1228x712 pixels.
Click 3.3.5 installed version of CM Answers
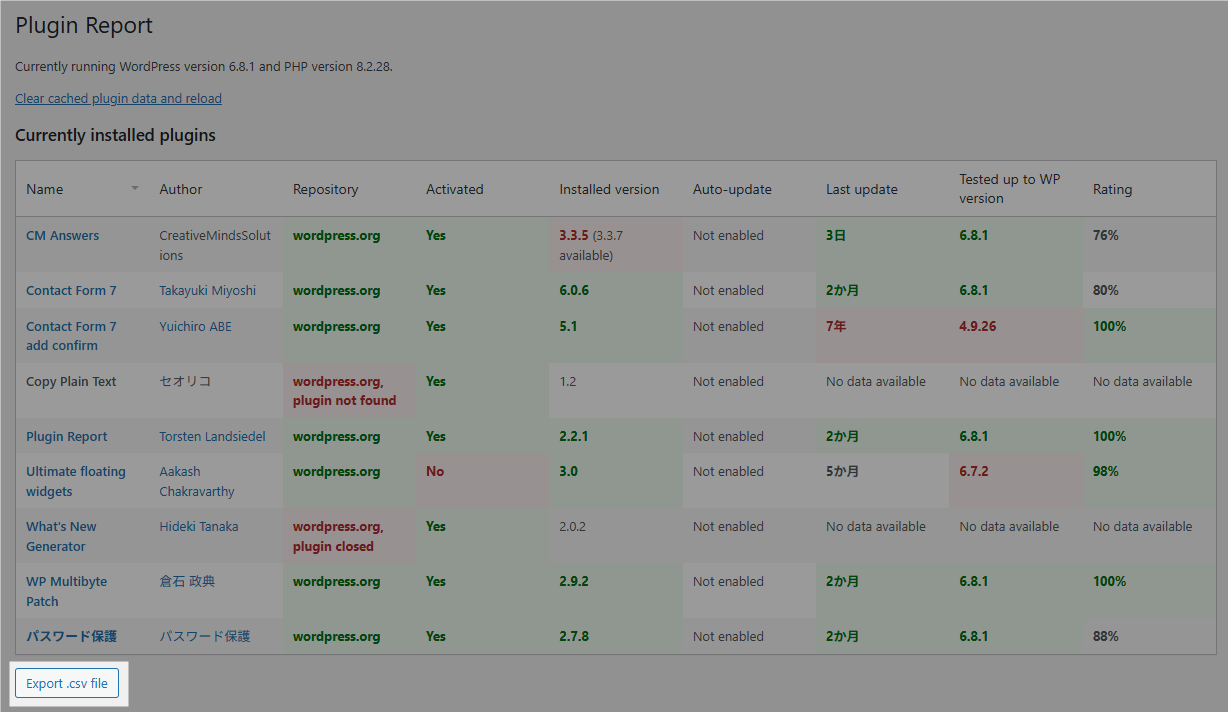(574, 236)
